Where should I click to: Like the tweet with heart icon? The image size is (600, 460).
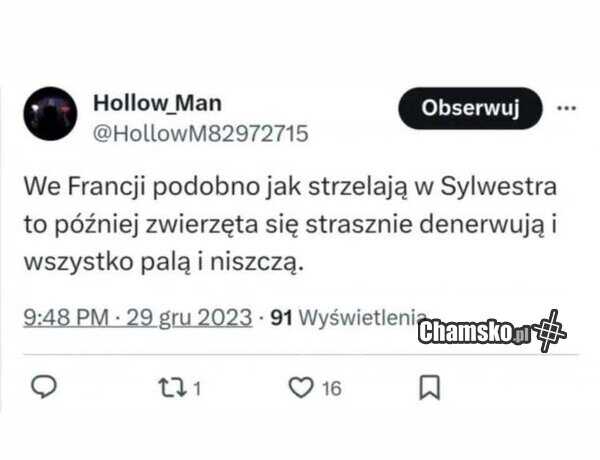[x=301, y=387]
